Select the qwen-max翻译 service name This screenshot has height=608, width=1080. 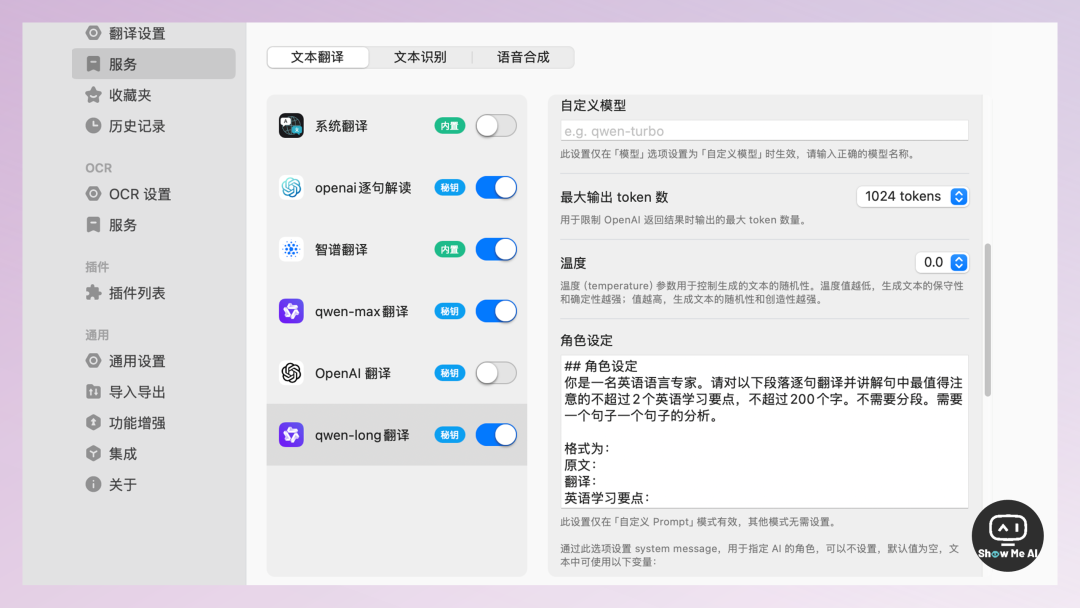362,311
